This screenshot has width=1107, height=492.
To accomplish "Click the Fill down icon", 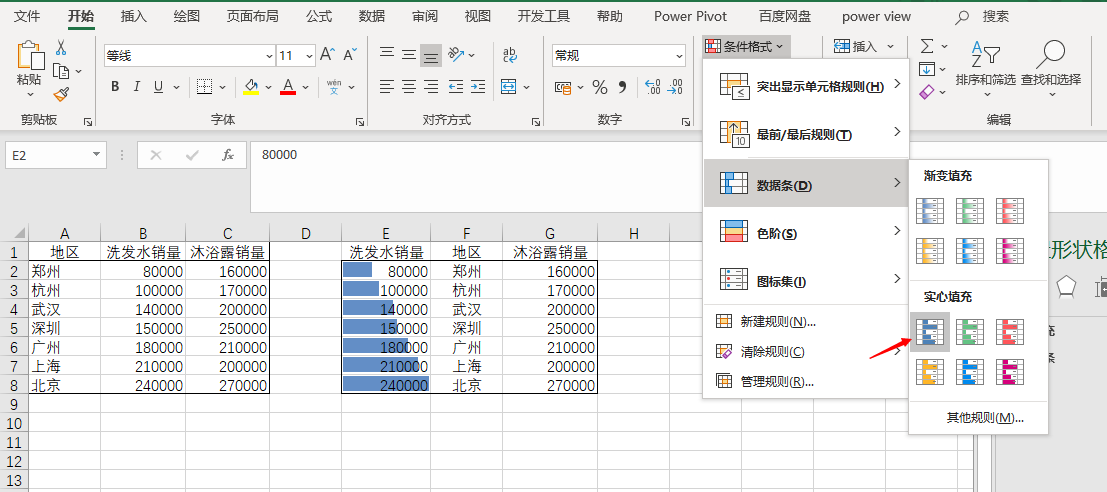I will click(x=927, y=69).
